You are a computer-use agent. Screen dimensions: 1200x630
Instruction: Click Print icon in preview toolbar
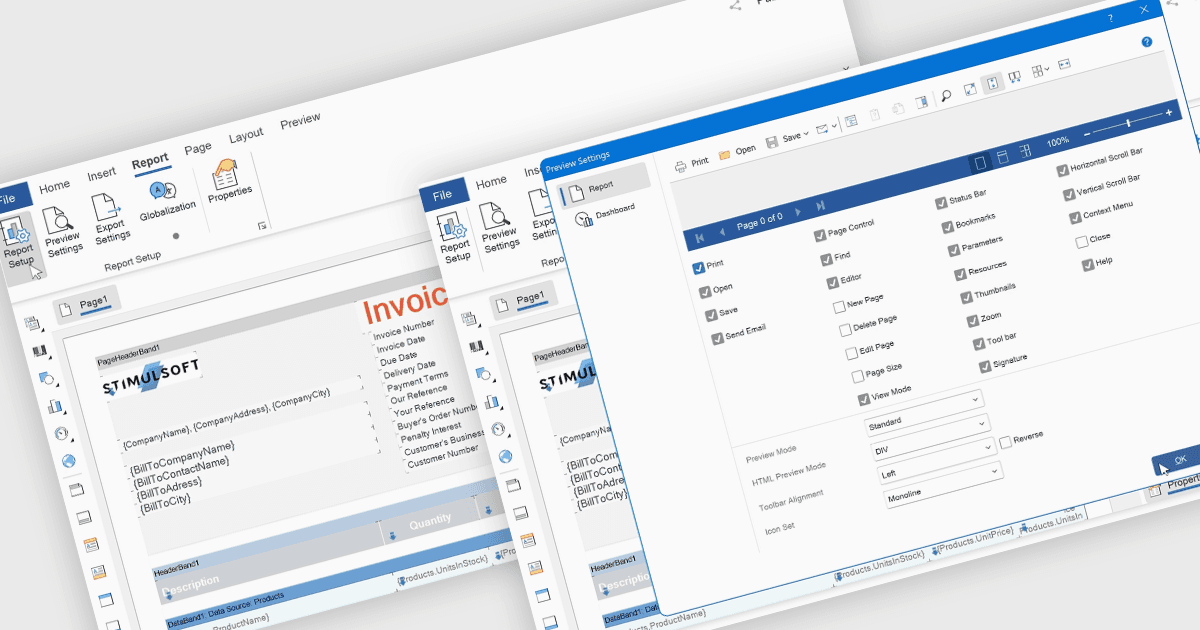pos(681,166)
